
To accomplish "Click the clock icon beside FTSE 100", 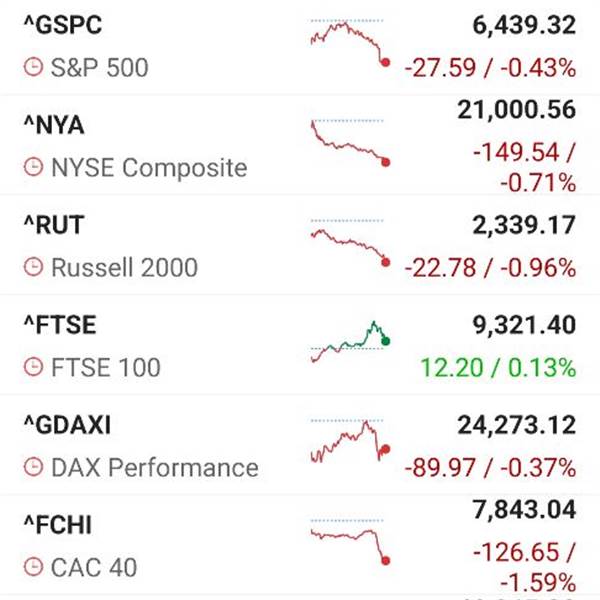I will tap(33, 367).
